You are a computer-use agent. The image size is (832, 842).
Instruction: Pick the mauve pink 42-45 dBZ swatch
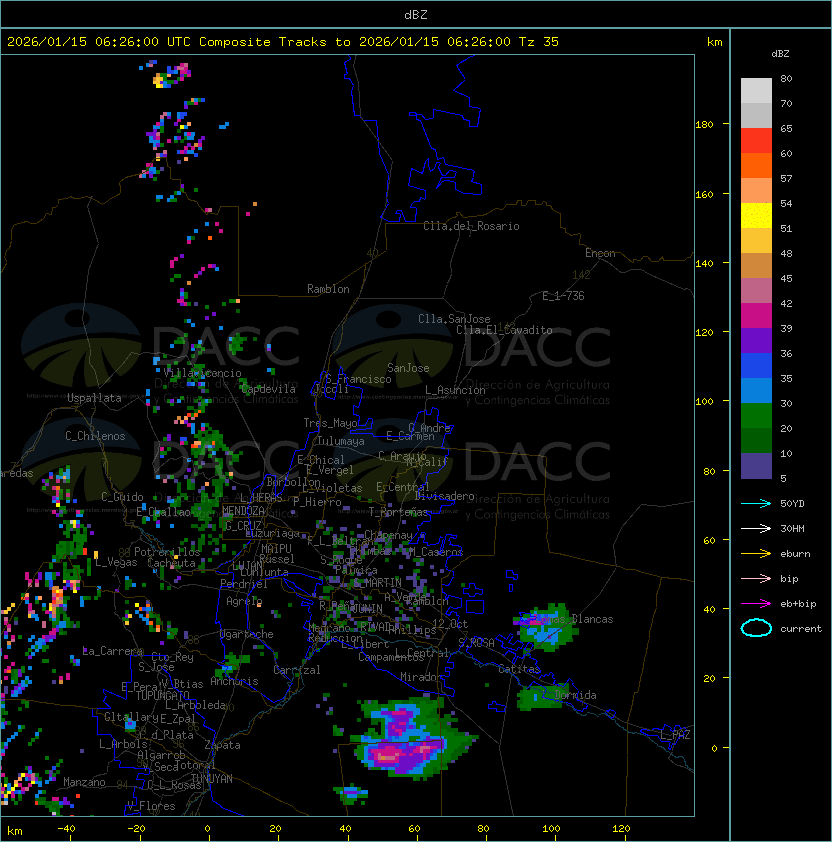tap(756, 291)
